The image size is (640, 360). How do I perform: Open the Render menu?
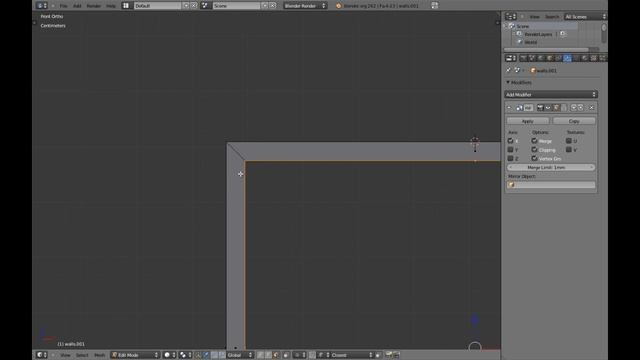pos(93,6)
